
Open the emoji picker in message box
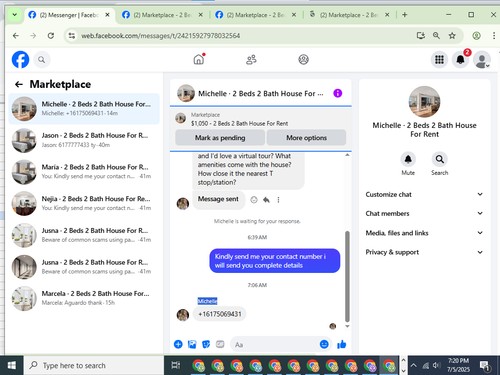click(324, 344)
